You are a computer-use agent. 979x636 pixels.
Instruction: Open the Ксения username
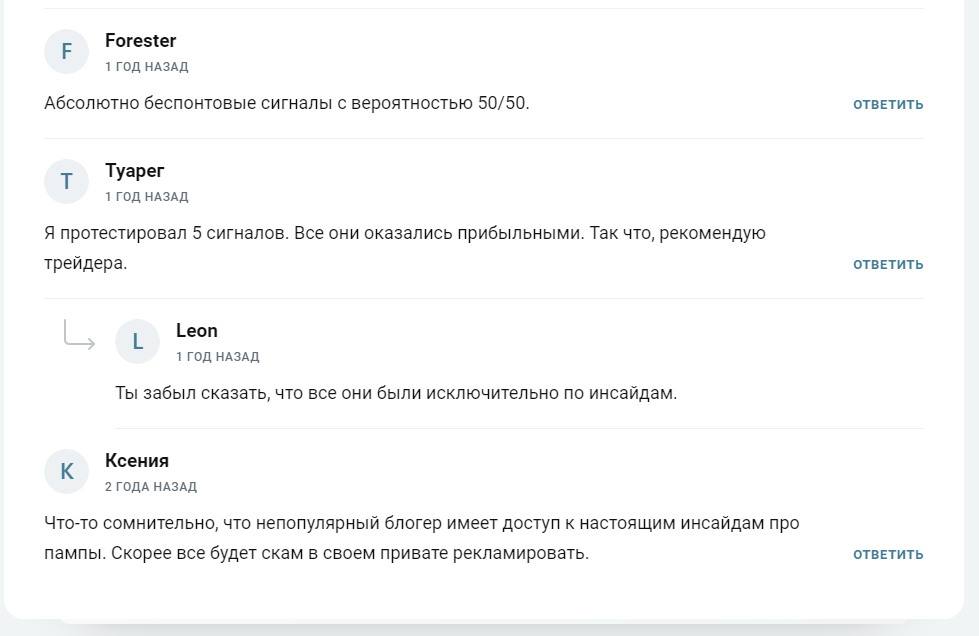[136, 461]
